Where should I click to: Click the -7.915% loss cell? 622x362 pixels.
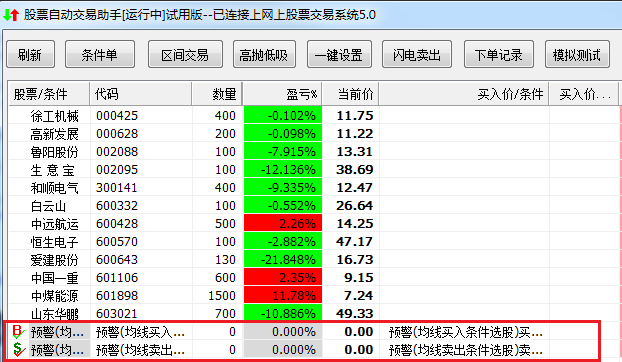click(x=283, y=151)
